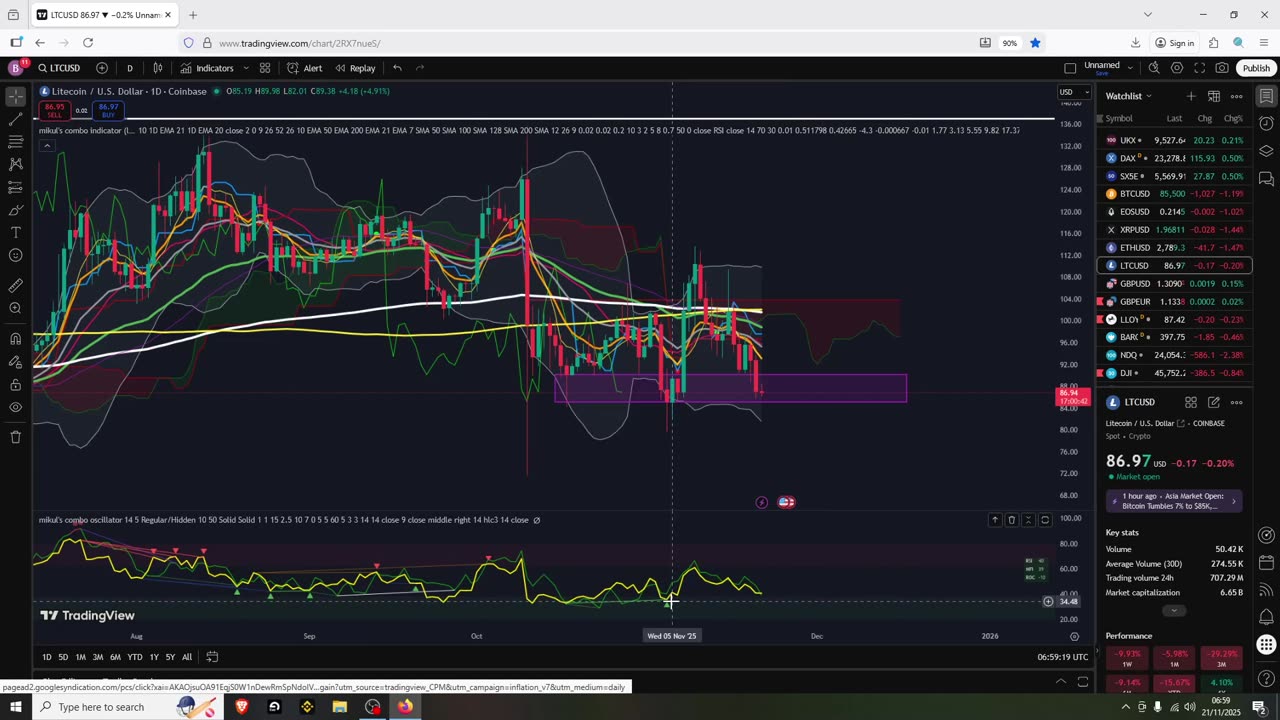Image resolution: width=1280 pixels, height=720 pixels.
Task: Toggle magnet mode in the drawing toolbar
Action: pos(16,338)
